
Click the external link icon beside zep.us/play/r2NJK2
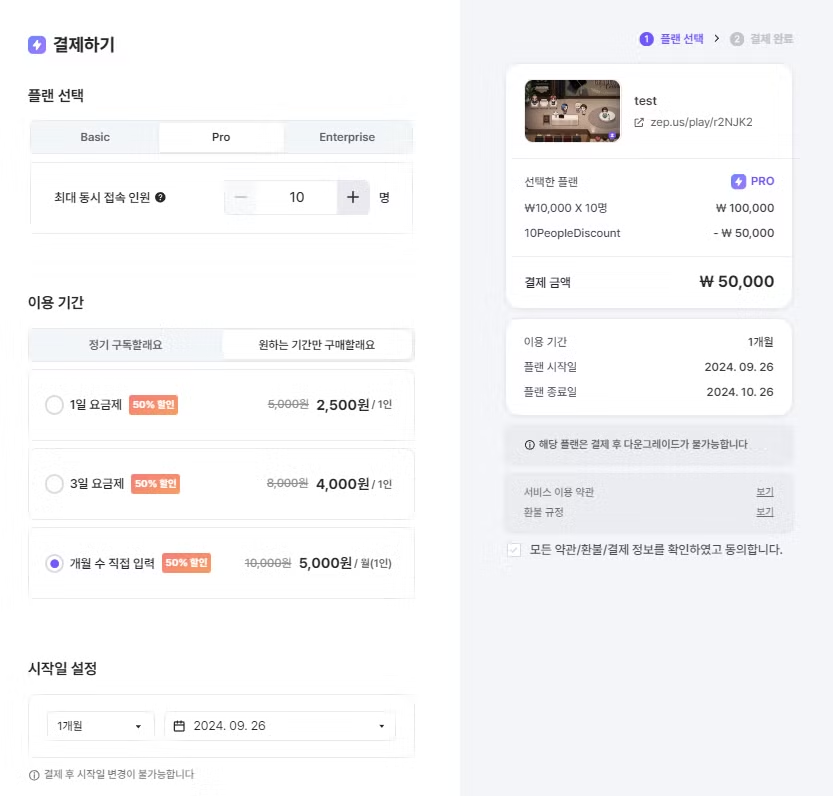(x=639, y=122)
